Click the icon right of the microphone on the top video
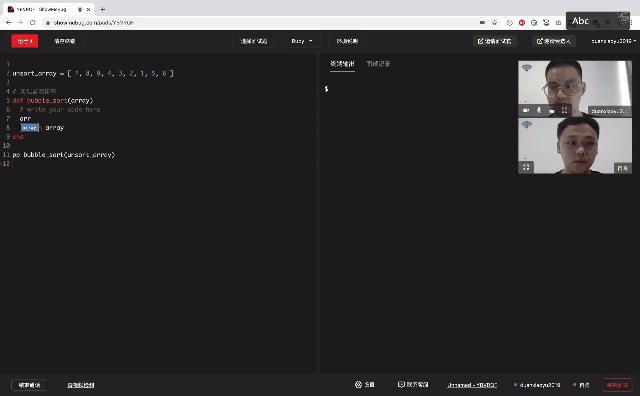 point(551,110)
